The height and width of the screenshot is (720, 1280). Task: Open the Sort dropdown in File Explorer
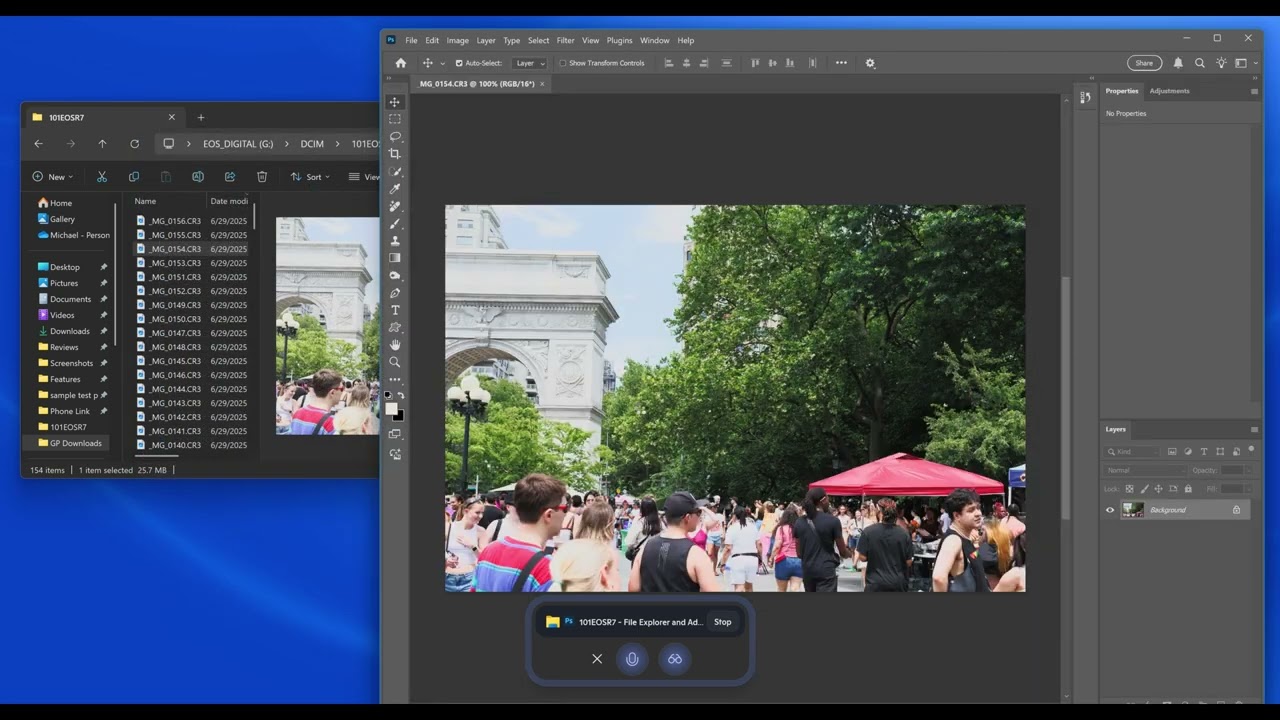pyautogui.click(x=310, y=177)
